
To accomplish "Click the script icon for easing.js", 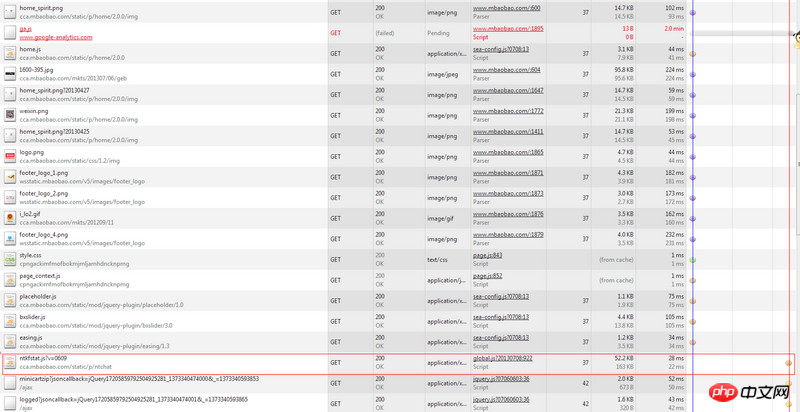I will pyautogui.click(x=10, y=342).
